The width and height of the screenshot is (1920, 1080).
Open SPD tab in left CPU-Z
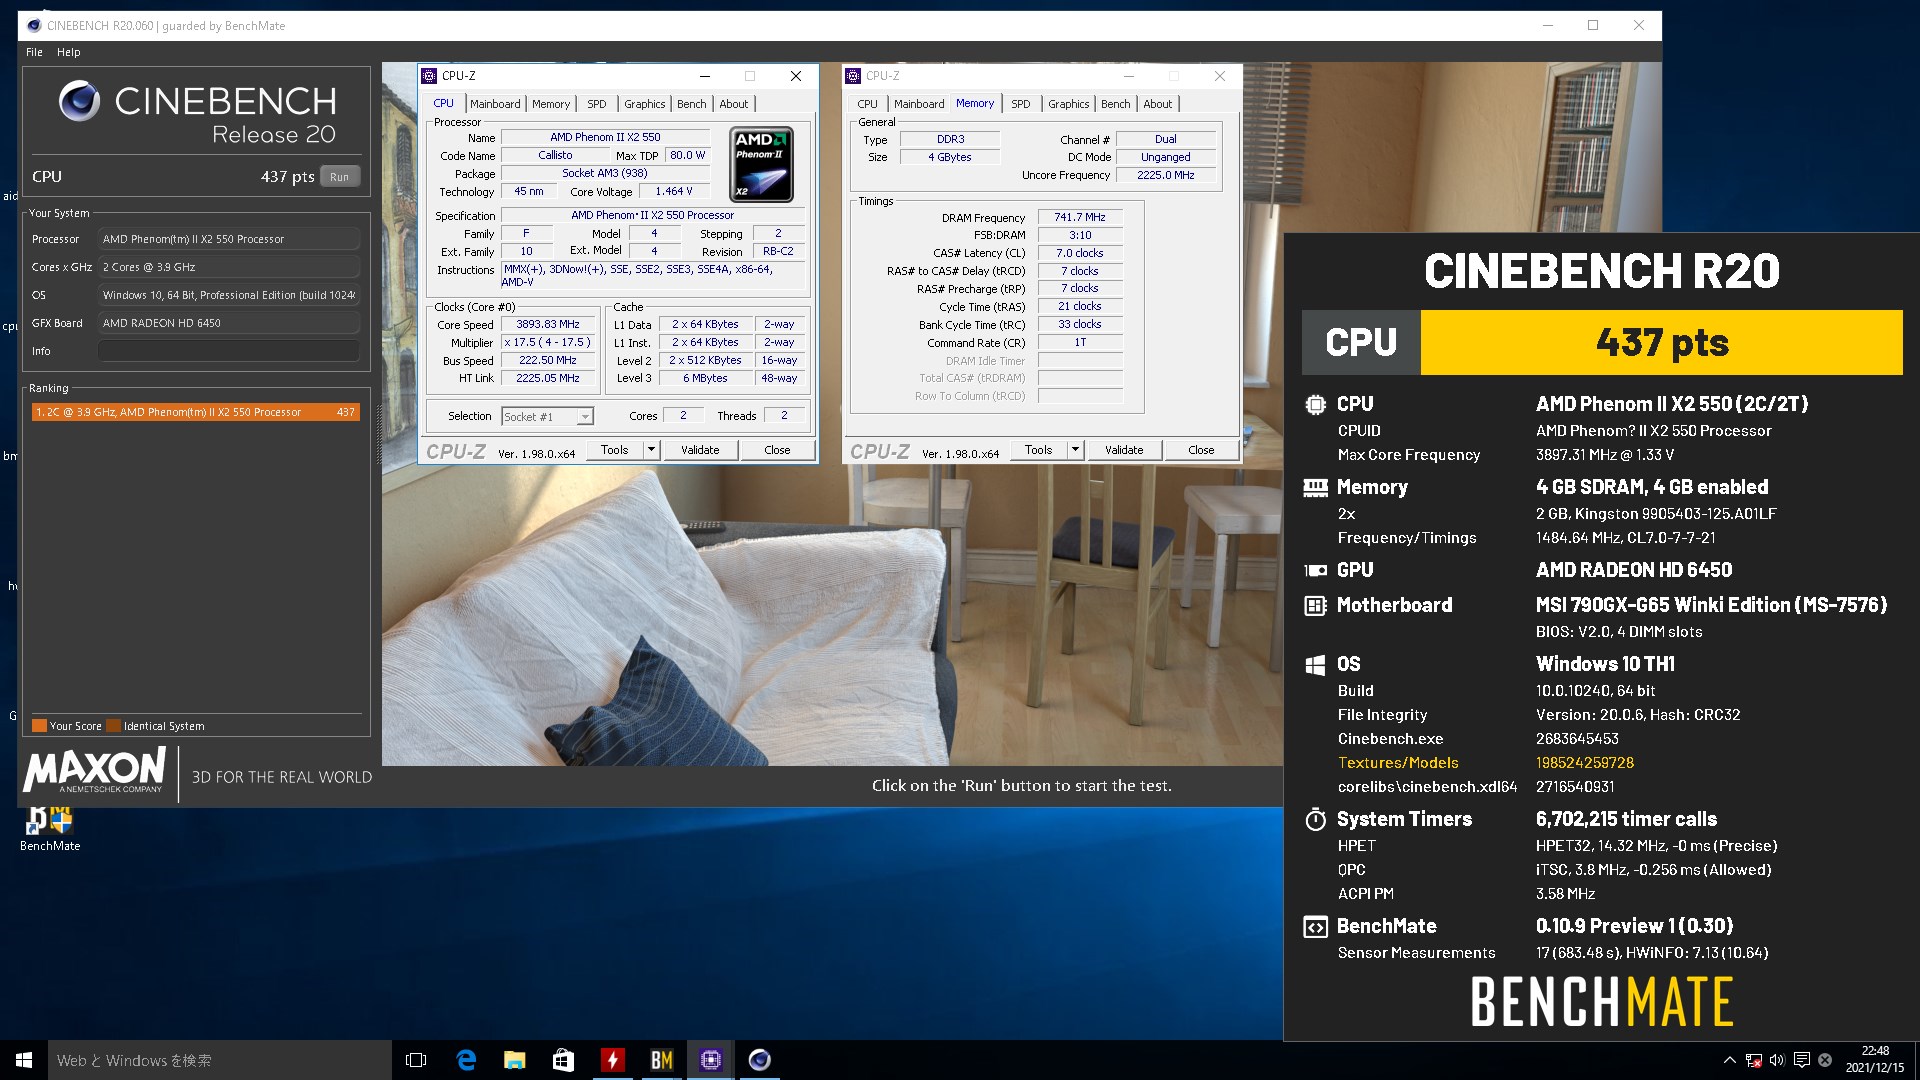(597, 104)
